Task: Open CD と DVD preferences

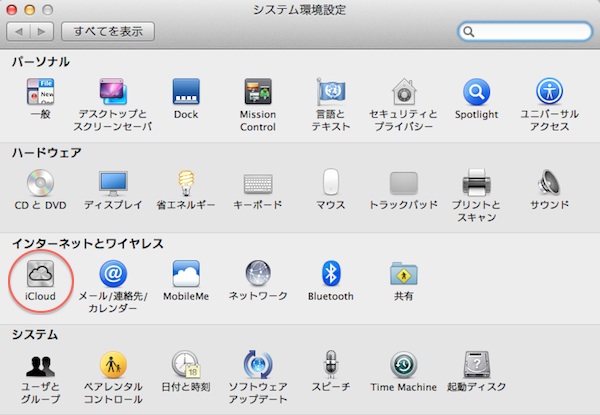Action: tap(40, 183)
